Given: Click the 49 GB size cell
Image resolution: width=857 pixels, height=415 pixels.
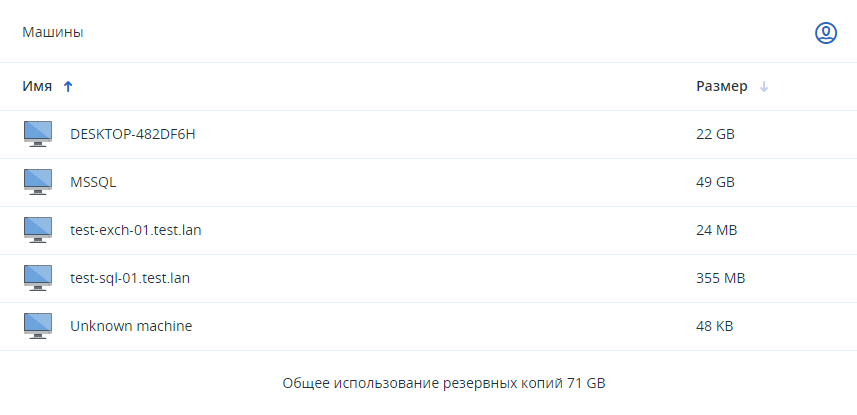Looking at the screenshot, I should [x=715, y=182].
